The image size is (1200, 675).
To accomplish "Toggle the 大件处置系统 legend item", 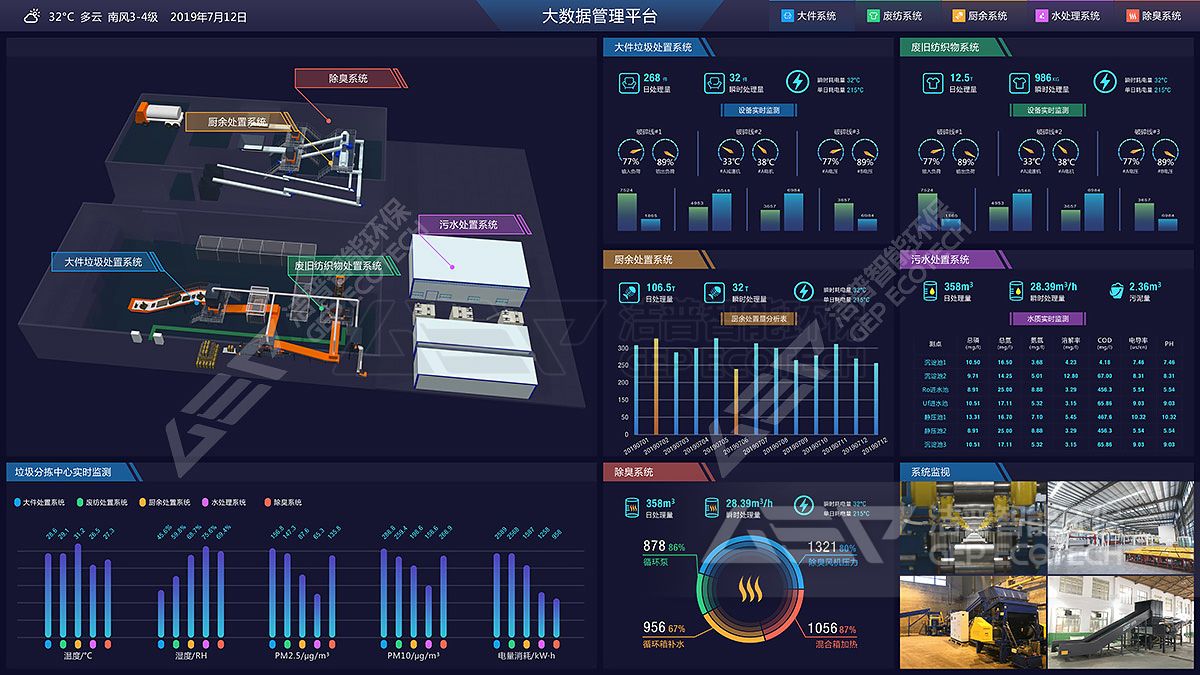I will pyautogui.click(x=40, y=502).
